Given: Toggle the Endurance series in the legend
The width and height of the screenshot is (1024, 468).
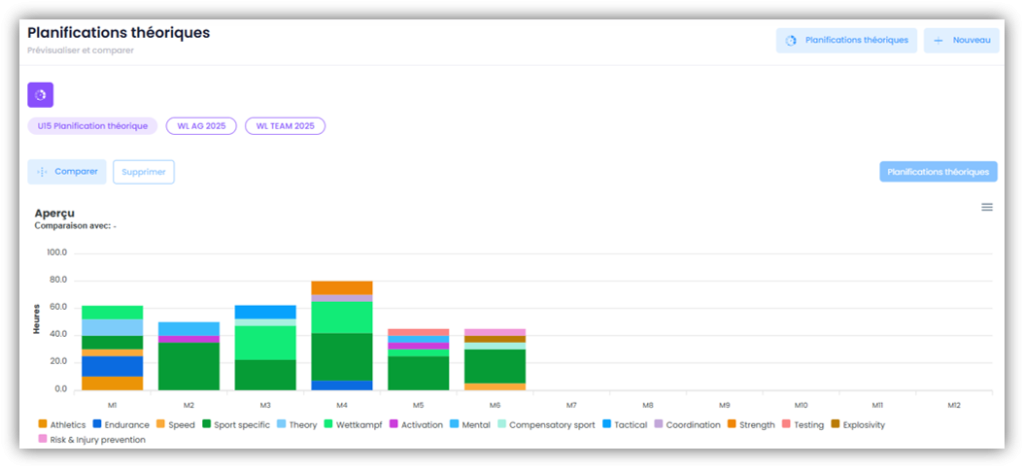Looking at the screenshot, I should pyautogui.click(x=126, y=425).
